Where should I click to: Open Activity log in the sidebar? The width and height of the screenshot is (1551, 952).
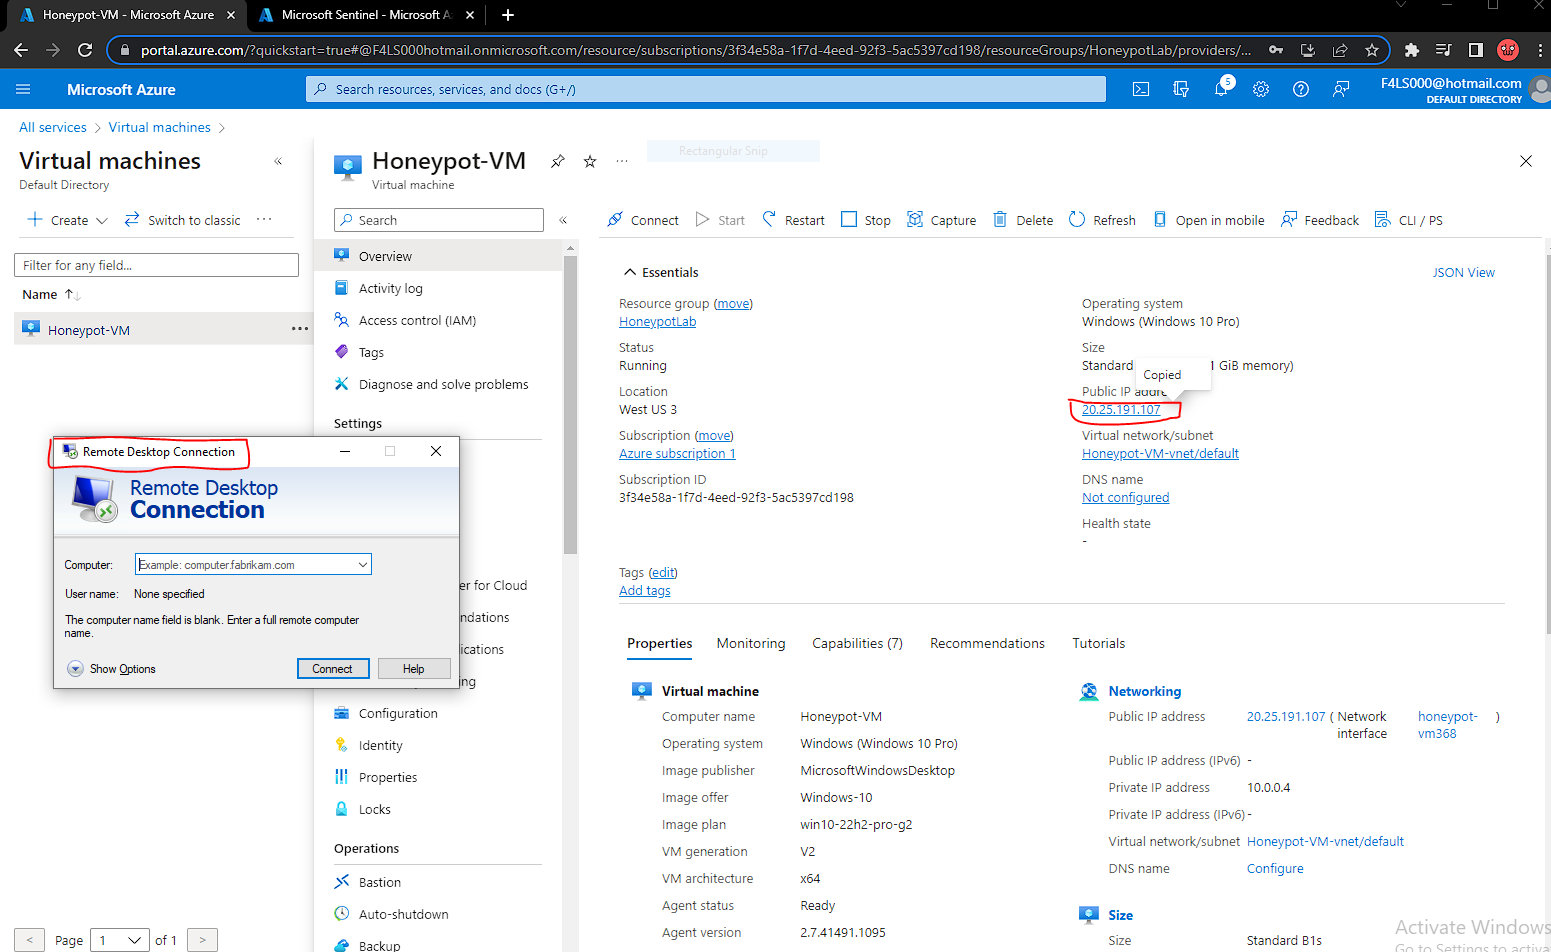point(391,288)
